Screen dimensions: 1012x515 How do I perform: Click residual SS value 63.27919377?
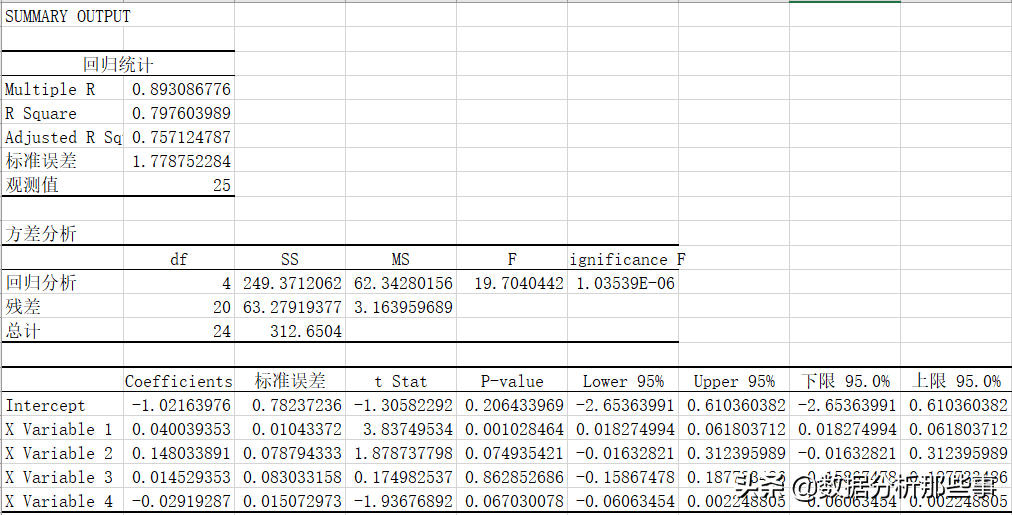coord(292,307)
